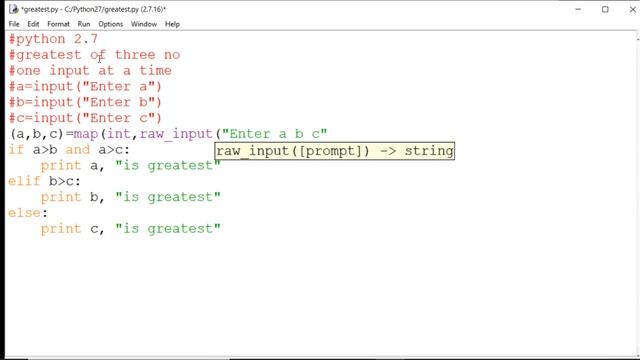Click the '#a=input("Enter a")' line
Image resolution: width=640 pixels, height=360 pixels.
pos(85,87)
